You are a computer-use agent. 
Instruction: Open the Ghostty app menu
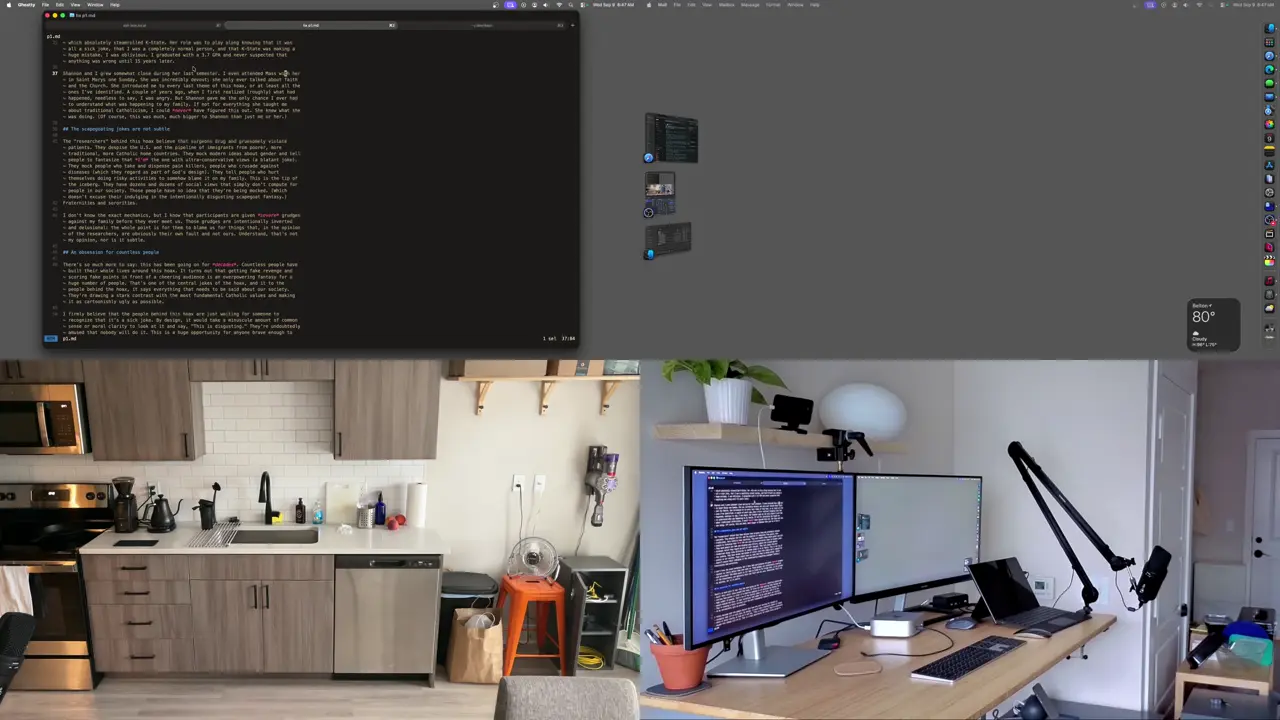[x=26, y=5]
